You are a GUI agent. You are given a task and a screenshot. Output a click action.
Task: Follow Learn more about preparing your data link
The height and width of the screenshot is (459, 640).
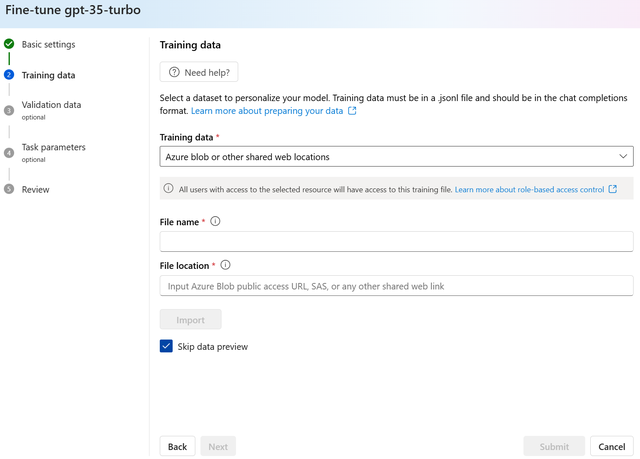(267, 111)
